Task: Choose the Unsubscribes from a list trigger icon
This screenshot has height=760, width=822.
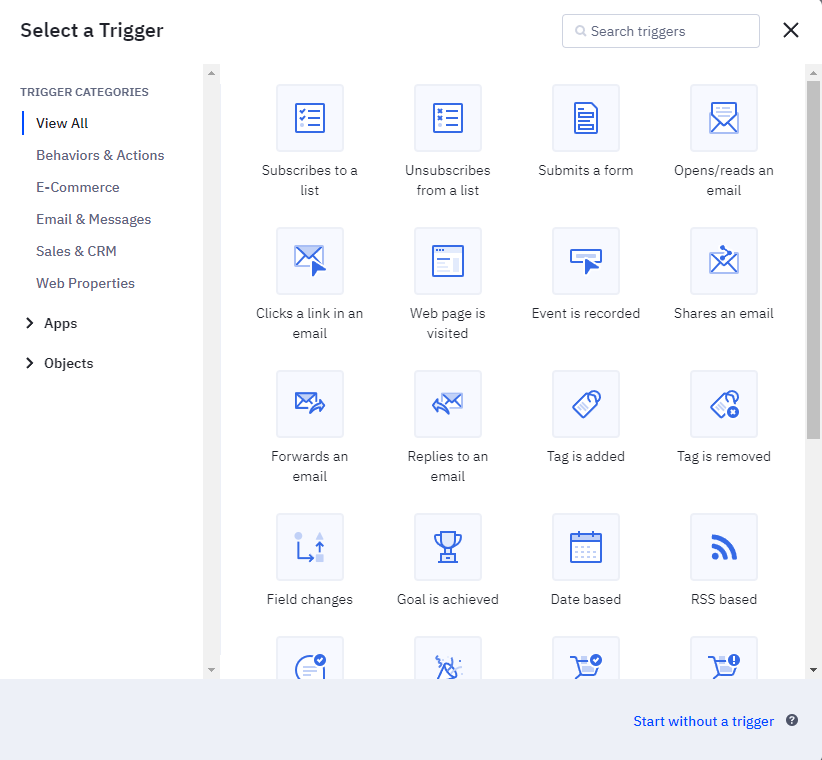Action: click(448, 118)
